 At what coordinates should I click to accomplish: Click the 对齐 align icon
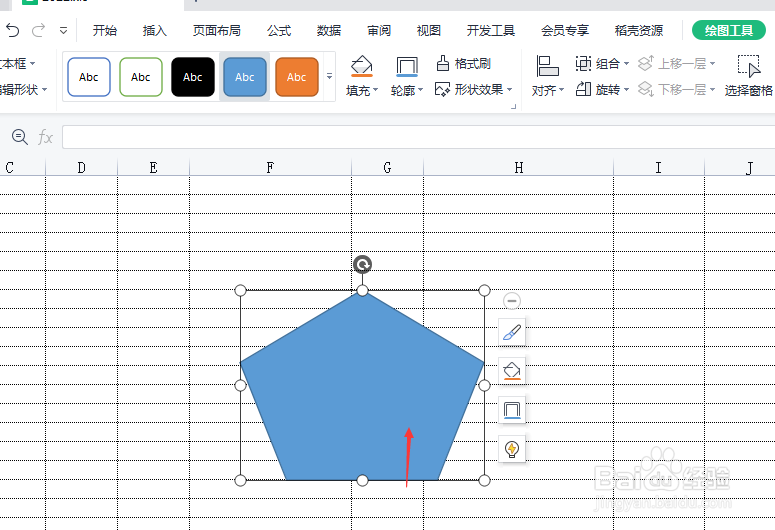(x=548, y=66)
